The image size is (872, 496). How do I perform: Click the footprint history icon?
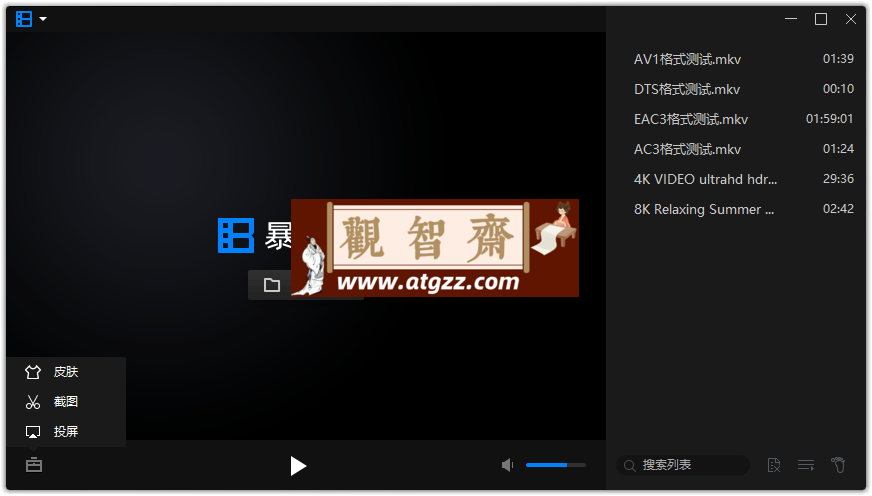(x=838, y=464)
